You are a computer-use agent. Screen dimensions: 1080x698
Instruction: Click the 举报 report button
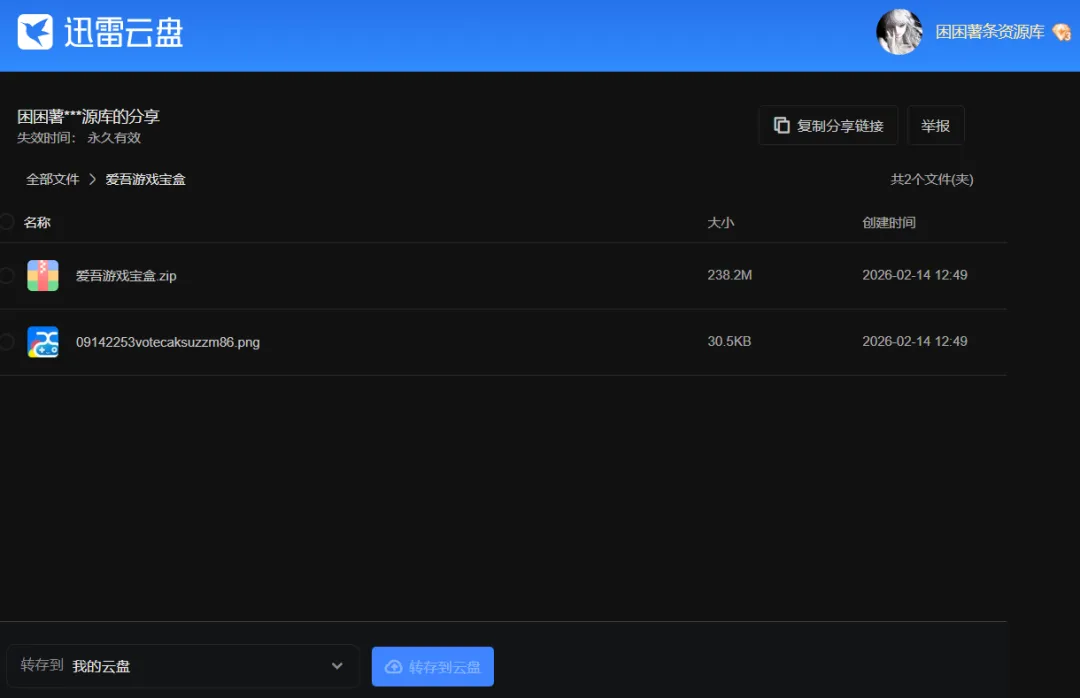(935, 125)
